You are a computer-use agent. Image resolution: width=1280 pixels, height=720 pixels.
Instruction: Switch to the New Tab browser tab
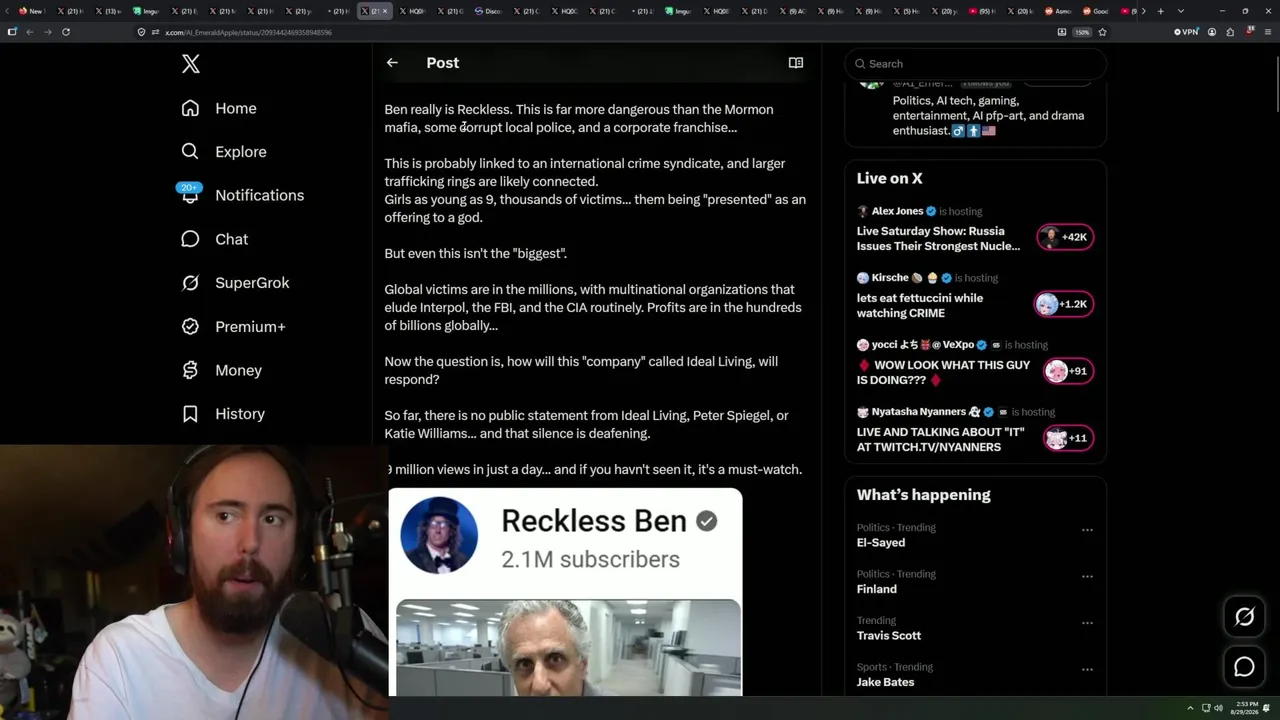[x=33, y=11]
